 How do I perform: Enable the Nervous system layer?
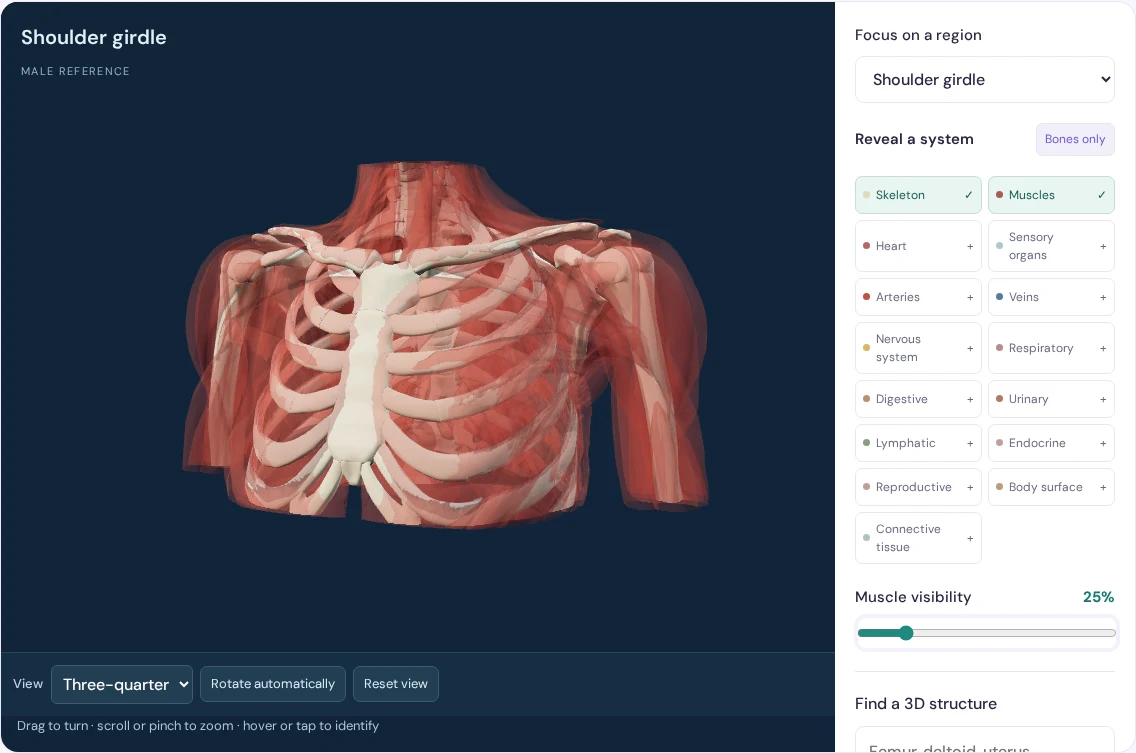(918, 348)
